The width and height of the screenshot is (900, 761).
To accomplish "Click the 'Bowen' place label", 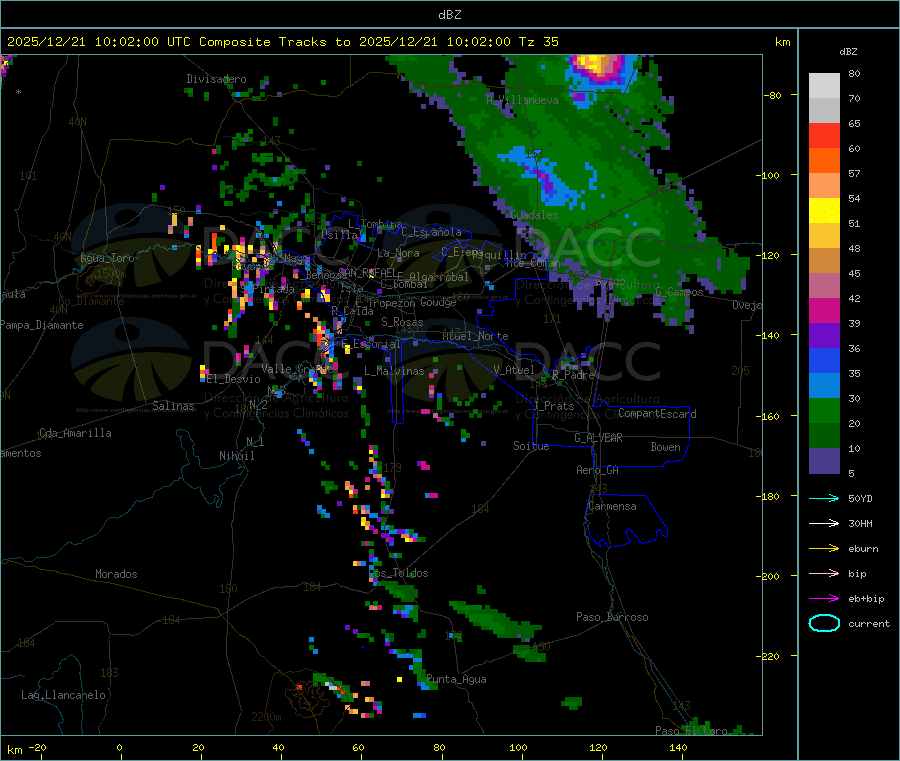I will click(666, 447).
